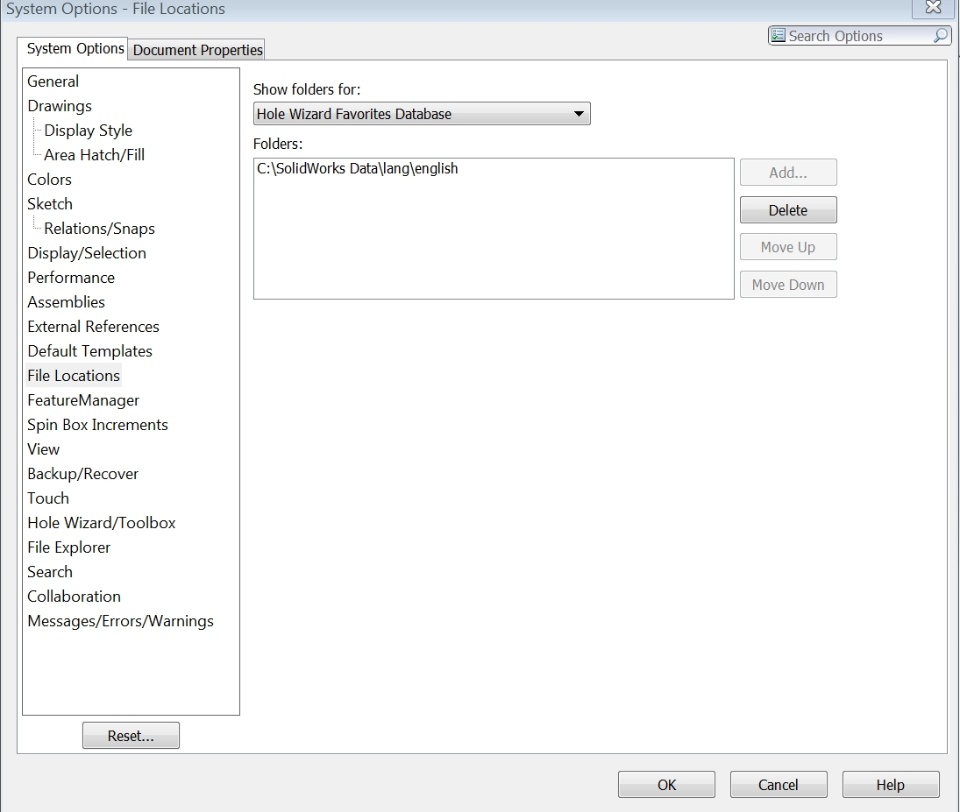This screenshot has width=960, height=812.
Task: Click the Move Down button
Action: pyautogui.click(x=788, y=285)
